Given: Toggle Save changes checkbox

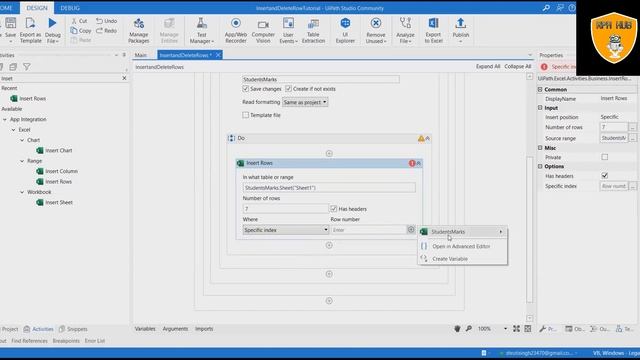Looking at the screenshot, I should (x=245, y=89).
